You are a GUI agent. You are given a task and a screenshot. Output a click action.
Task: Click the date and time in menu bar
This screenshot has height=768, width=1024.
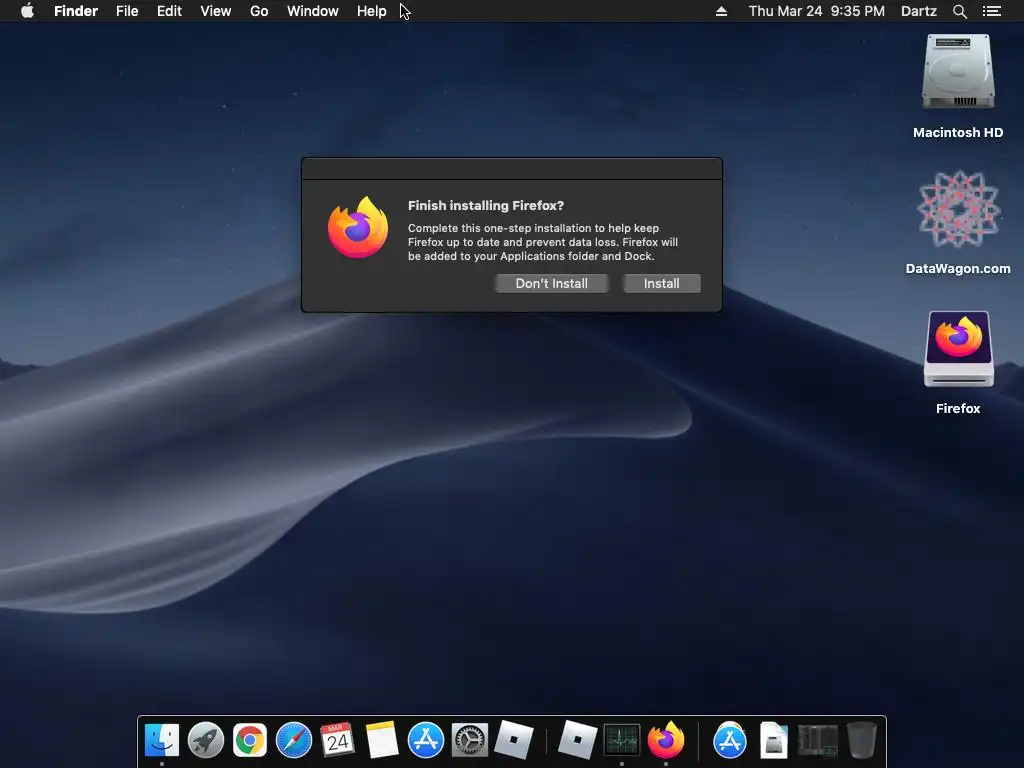pyautogui.click(x=816, y=11)
